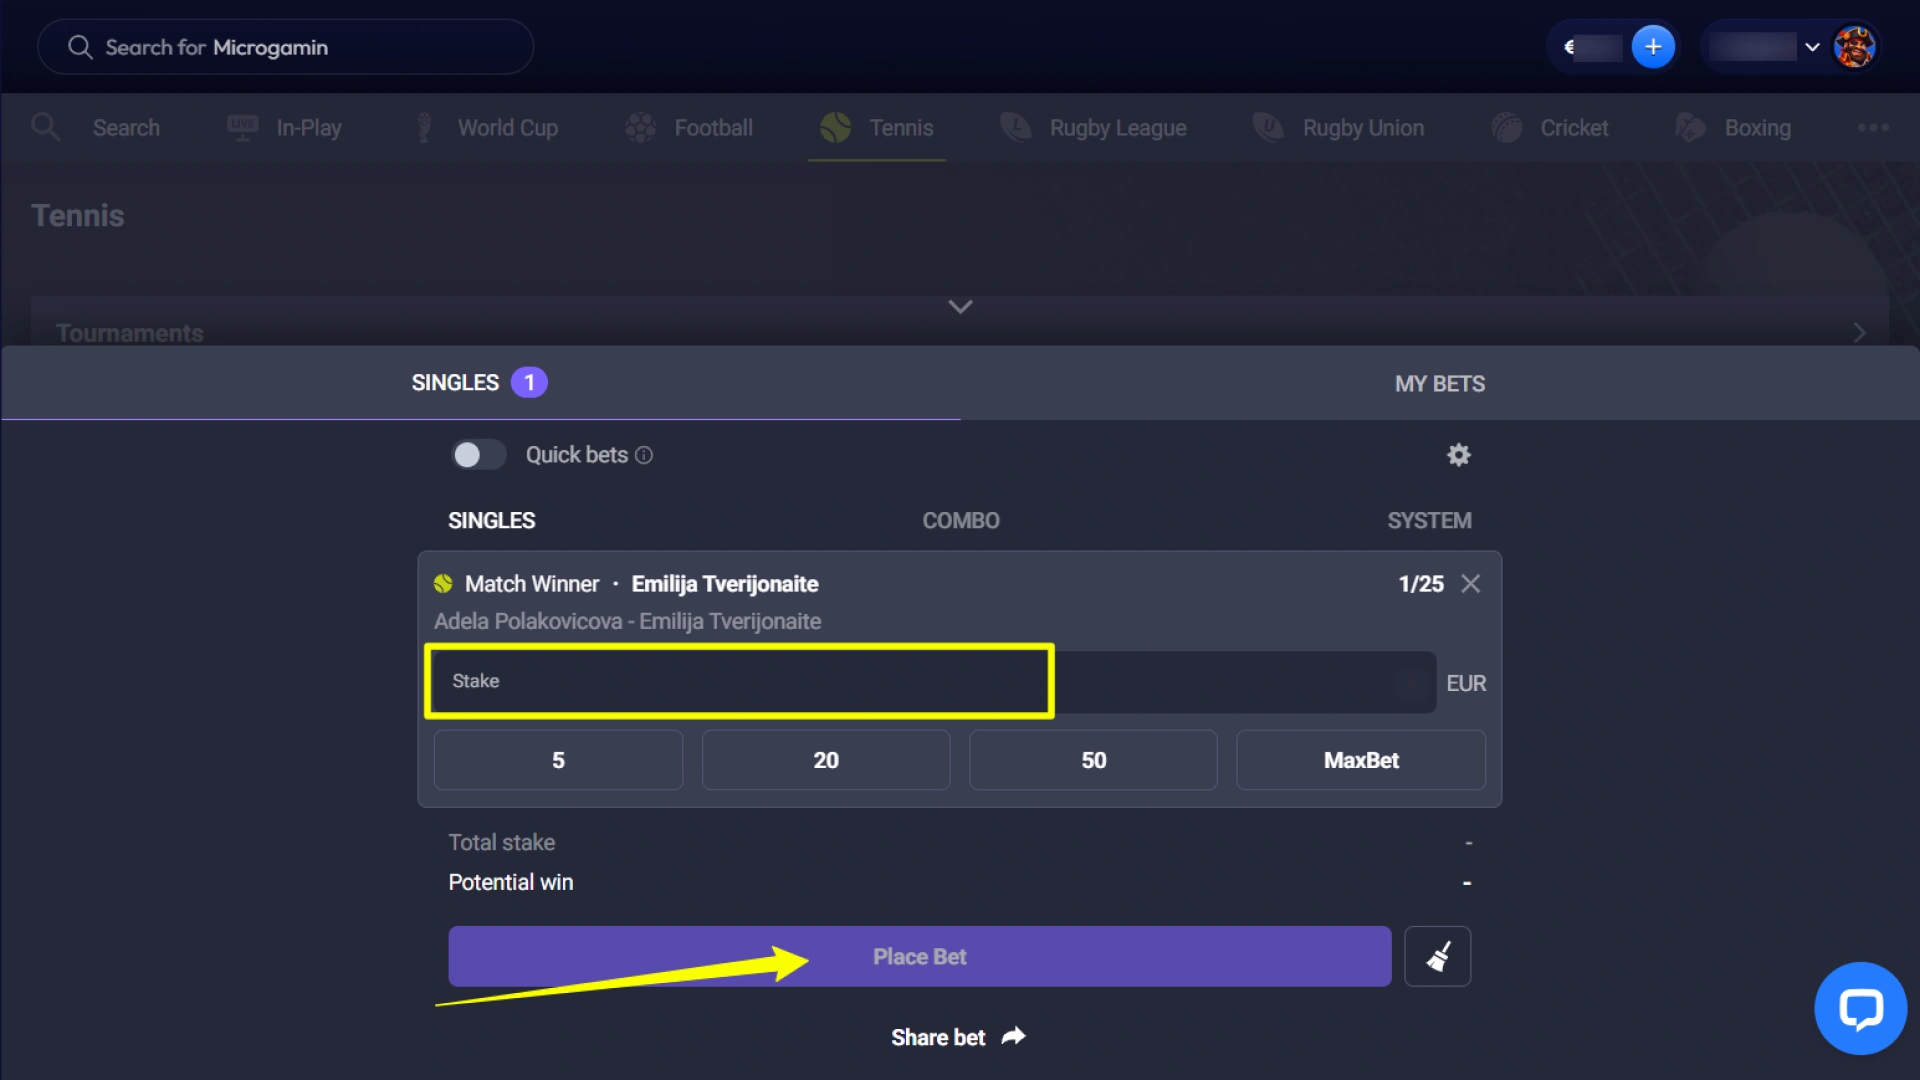Screen dimensions: 1920x1080
Task: Toggle the Quick bets switch
Action: [478, 455]
